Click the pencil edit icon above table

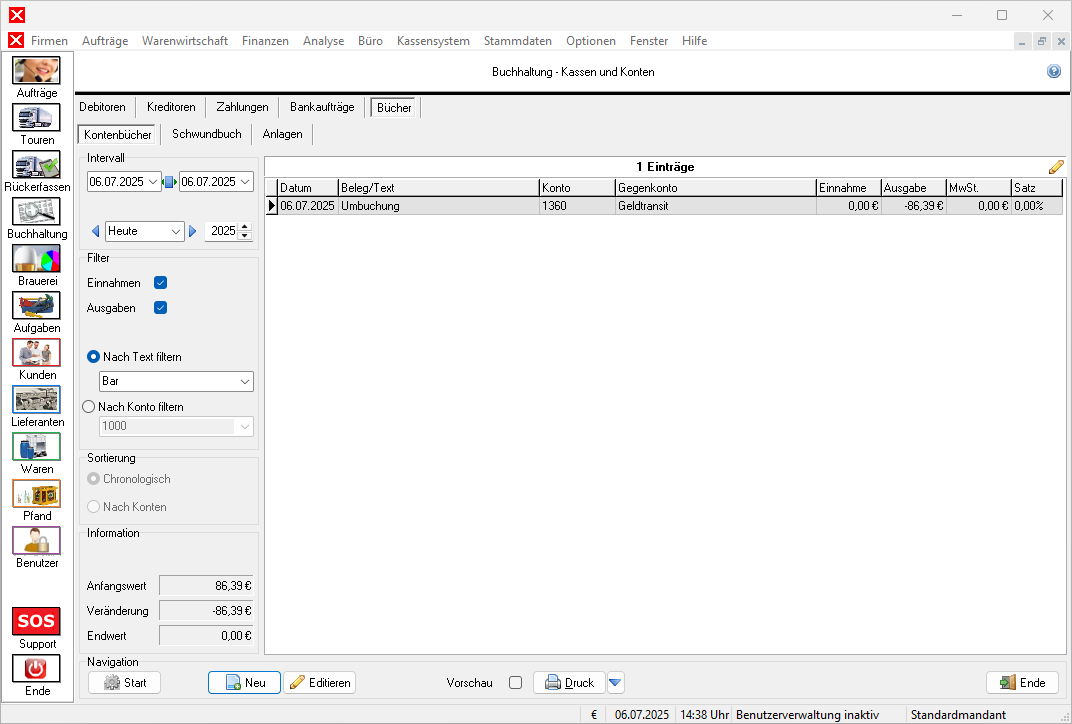tap(1056, 167)
